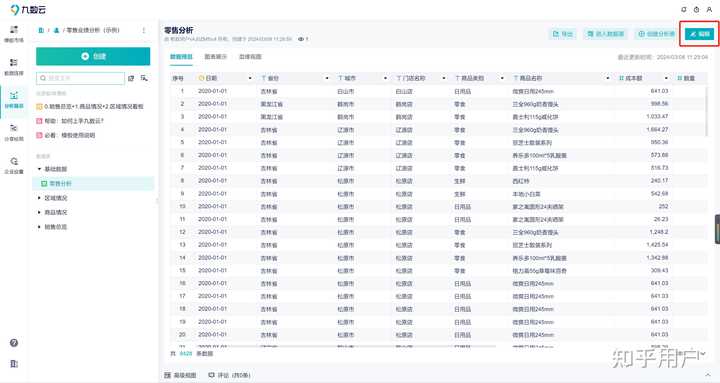Open the 日期 column dropdown arrow

pos(250,79)
